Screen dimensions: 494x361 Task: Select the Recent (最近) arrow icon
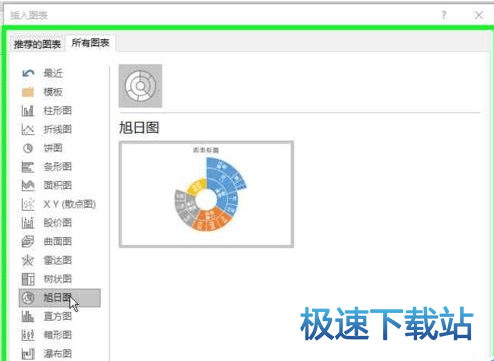28,73
